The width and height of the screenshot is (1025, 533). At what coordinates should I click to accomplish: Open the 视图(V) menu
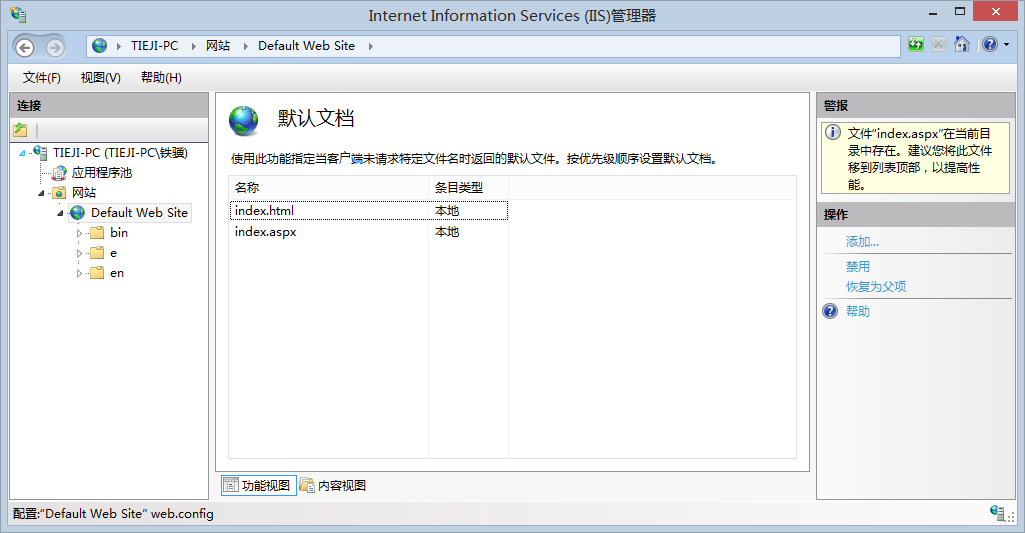100,77
